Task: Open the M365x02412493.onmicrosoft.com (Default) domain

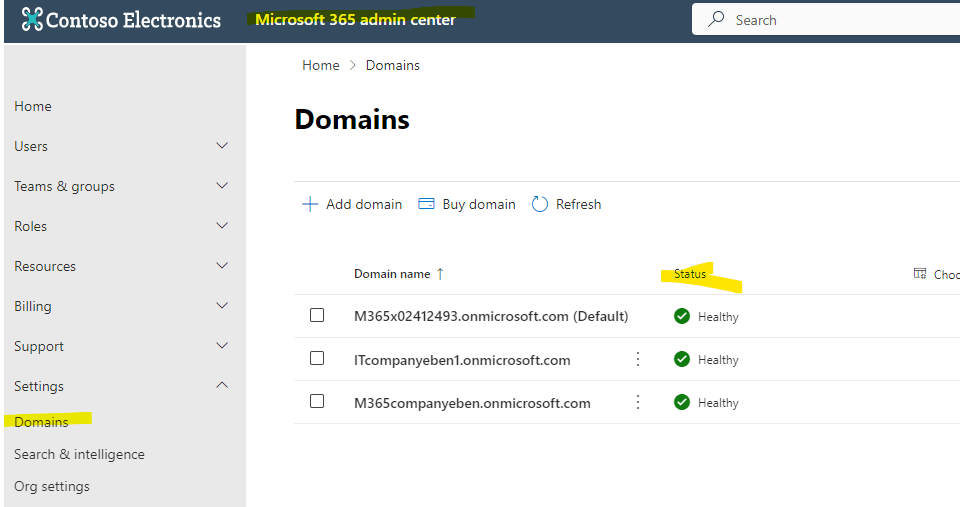Action: [491, 316]
